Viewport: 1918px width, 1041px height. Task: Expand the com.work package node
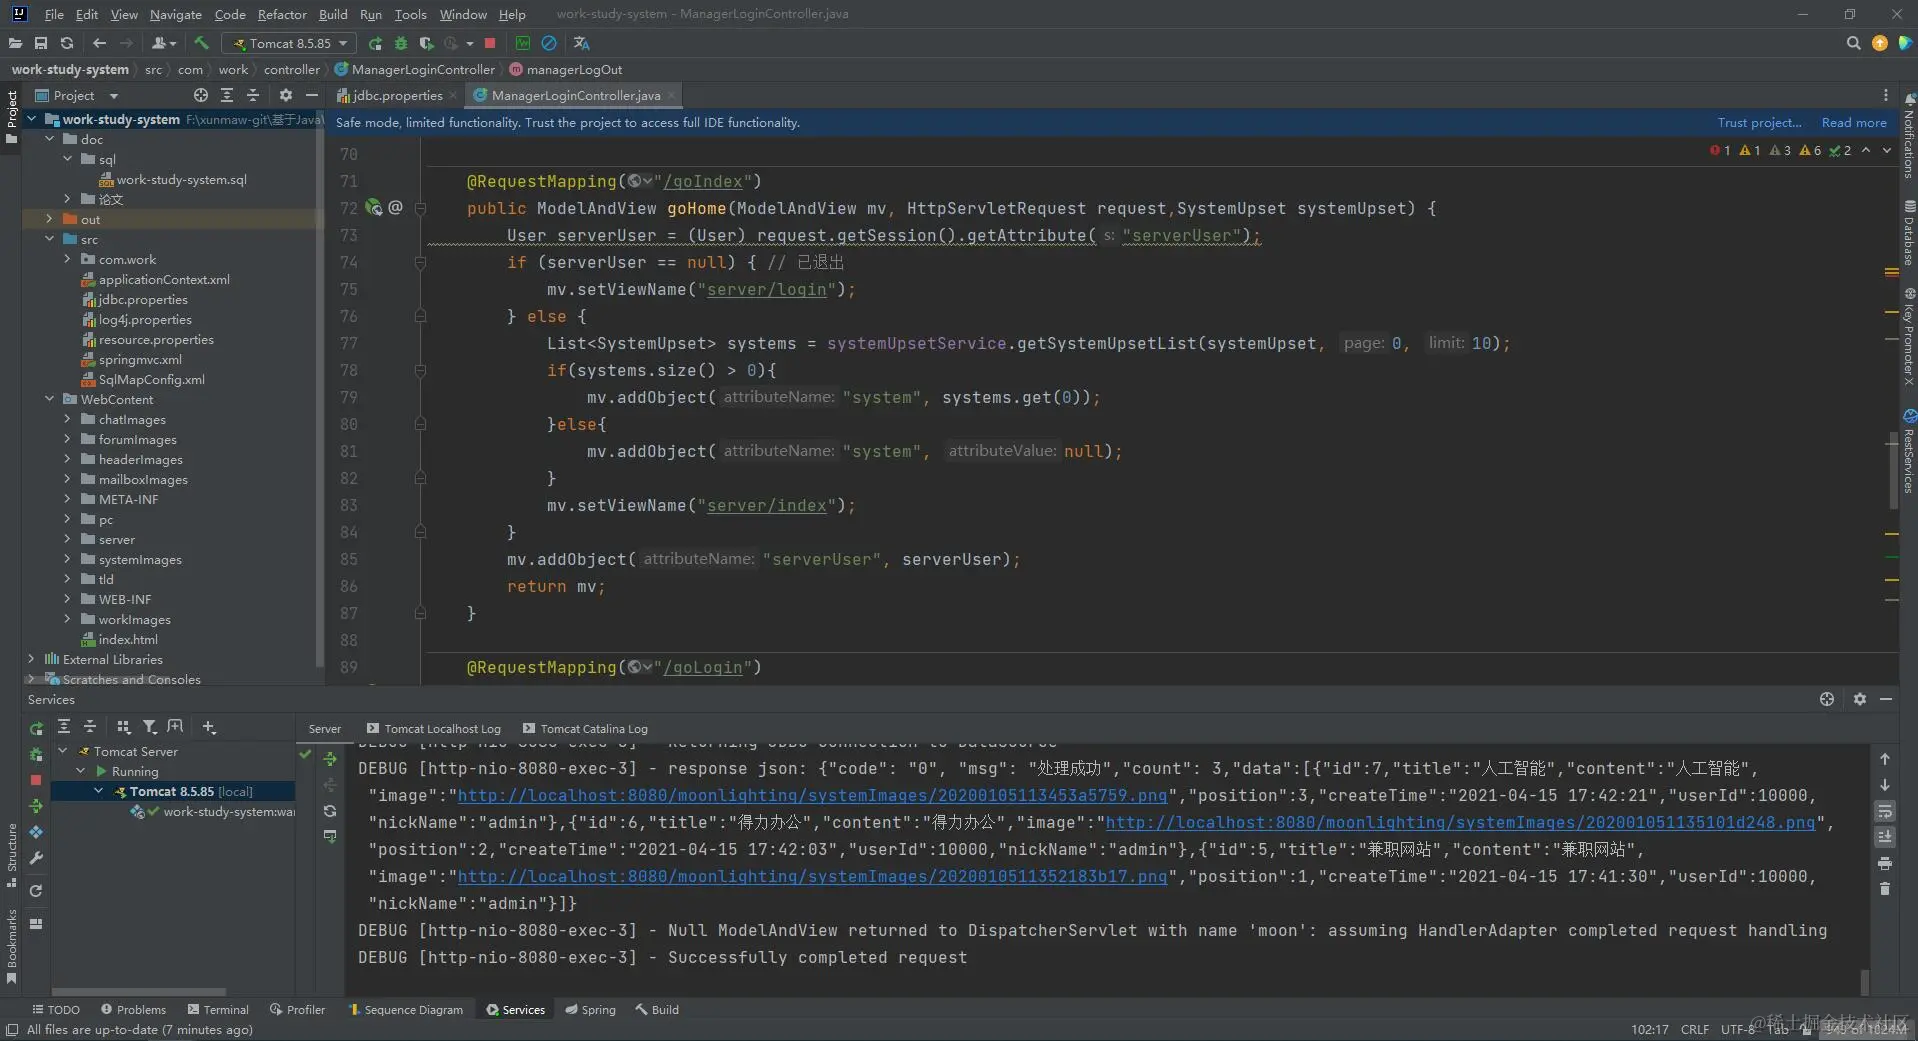68,259
